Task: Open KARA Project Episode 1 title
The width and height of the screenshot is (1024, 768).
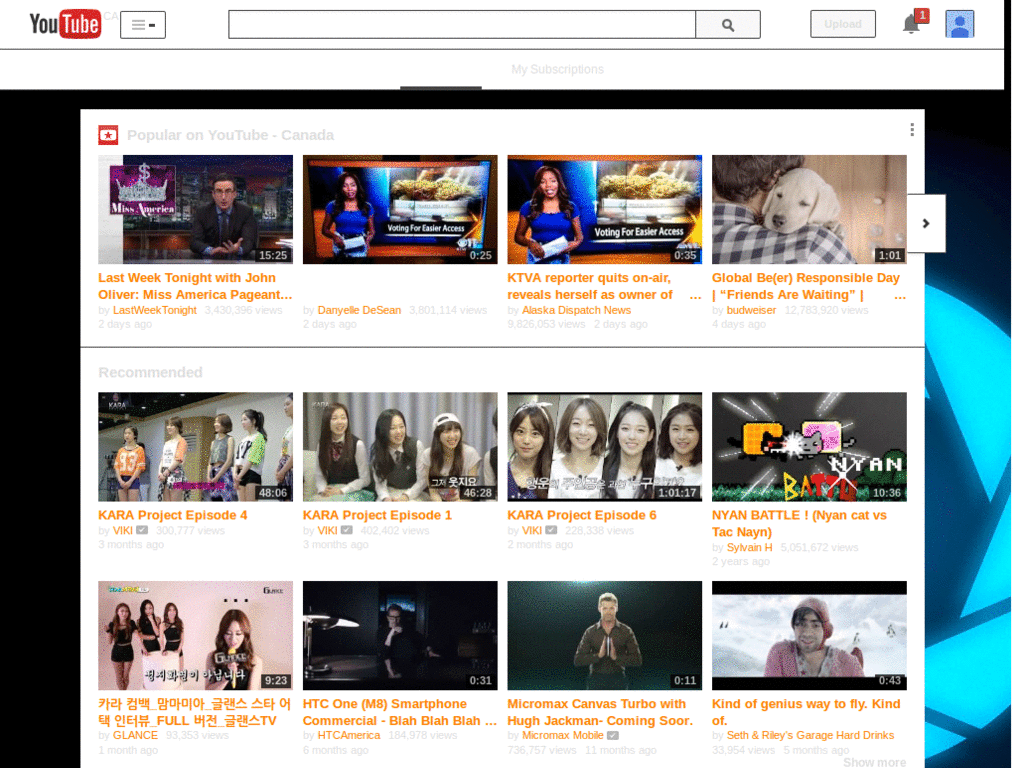Action: click(377, 515)
